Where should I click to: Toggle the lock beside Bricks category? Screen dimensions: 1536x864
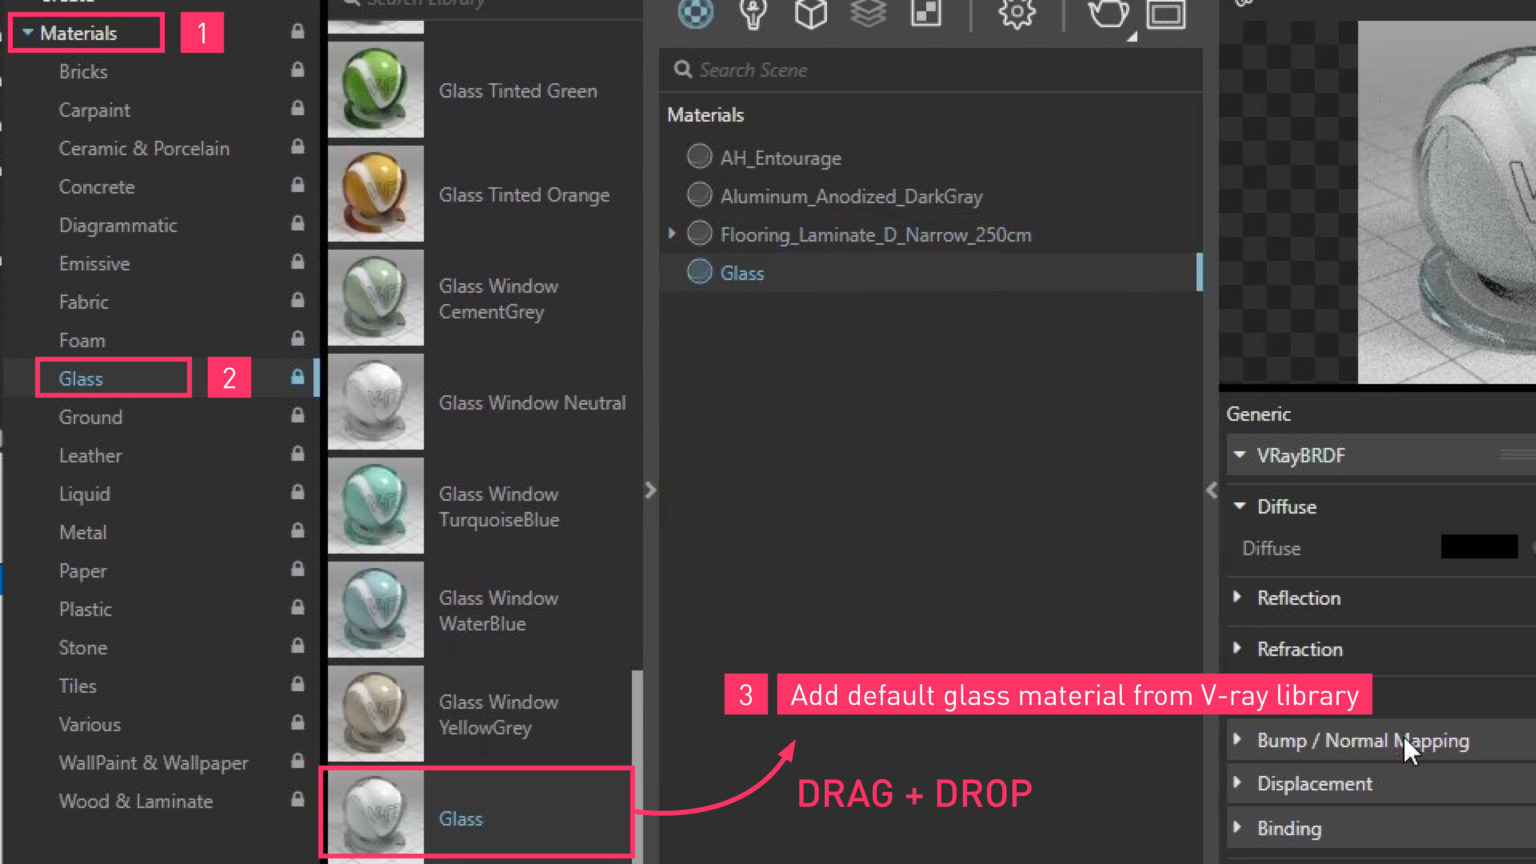(x=296, y=71)
